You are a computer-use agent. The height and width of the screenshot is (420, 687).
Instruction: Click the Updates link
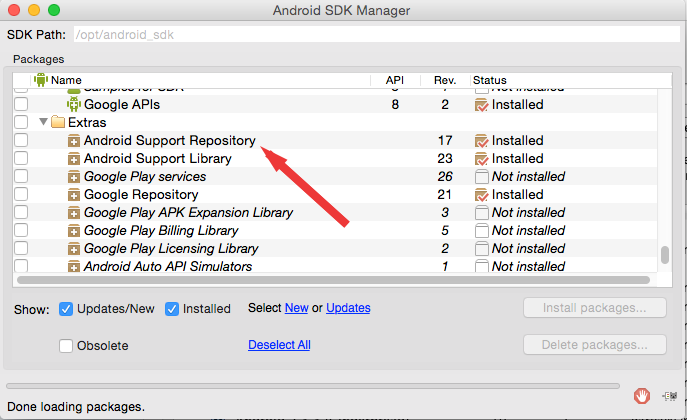click(x=348, y=308)
